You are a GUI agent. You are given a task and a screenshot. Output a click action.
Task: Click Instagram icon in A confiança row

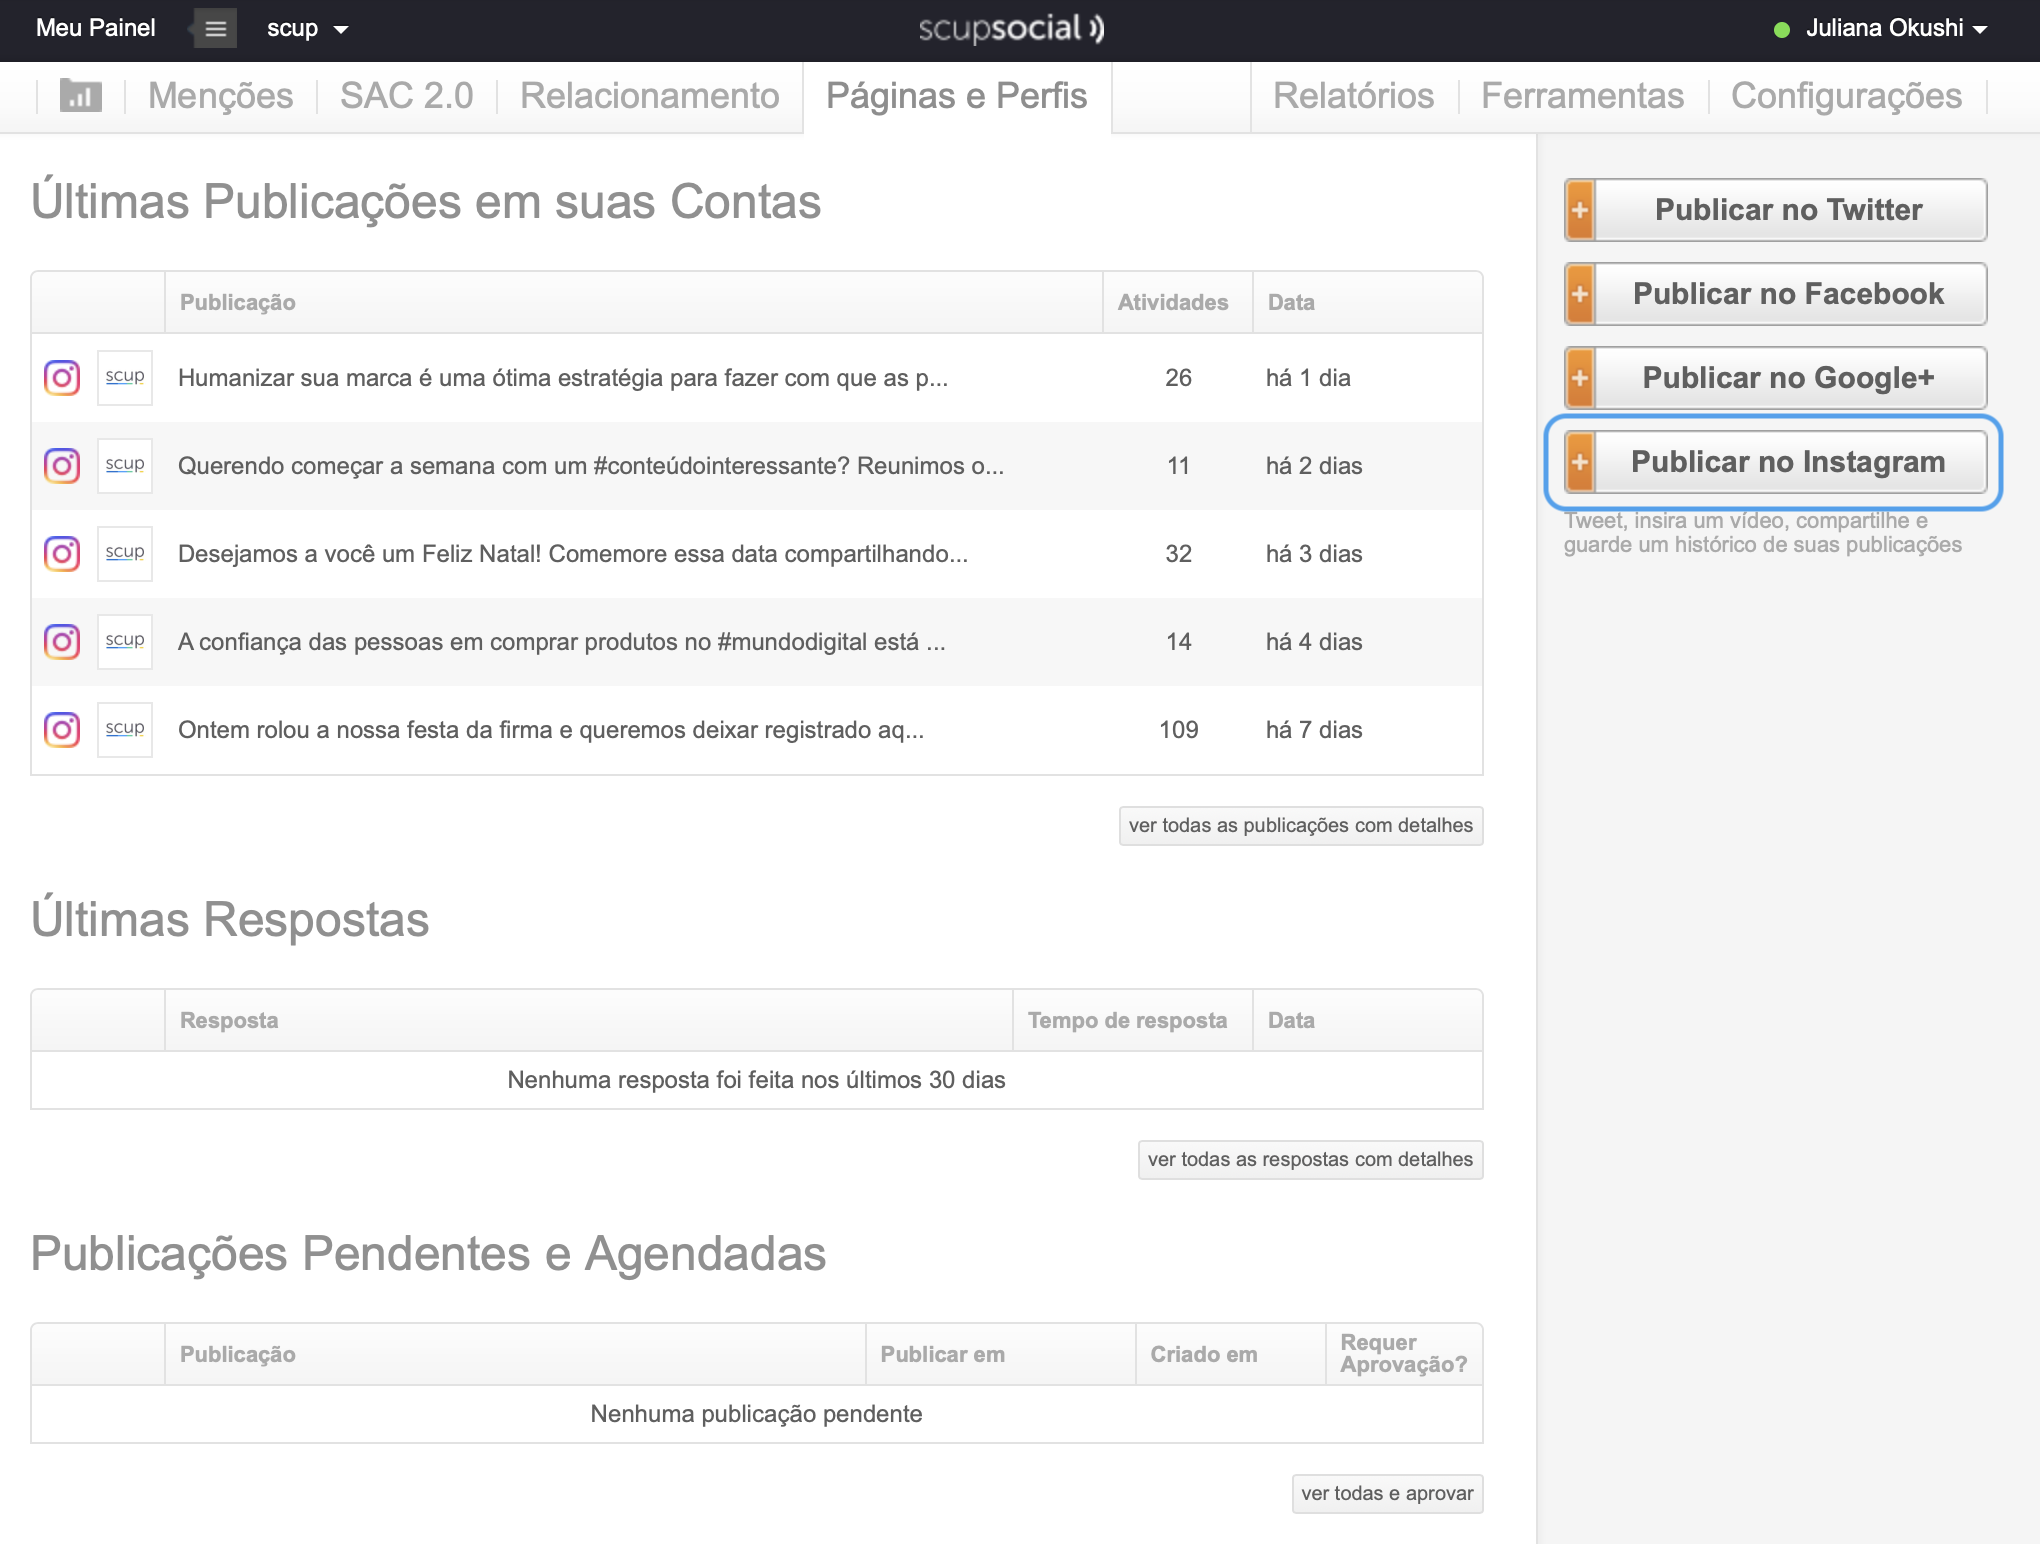point(62,642)
